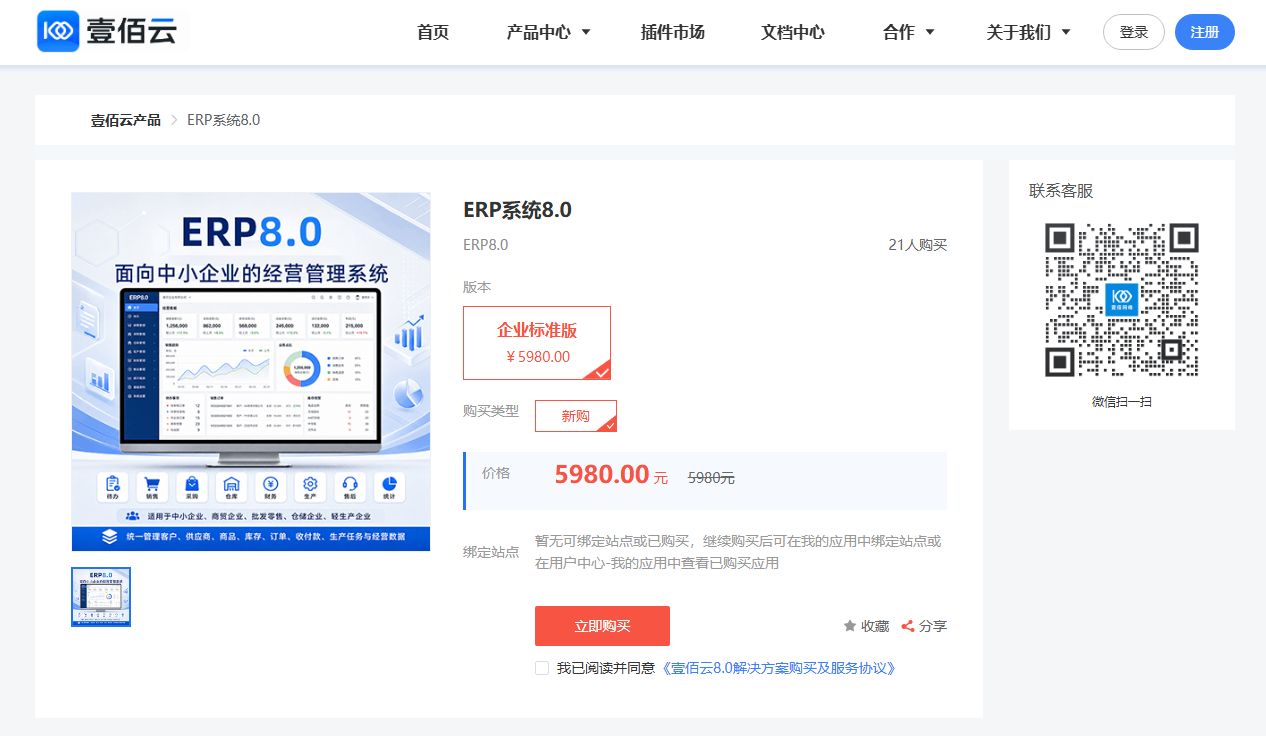
Task: Open the 合作 menu
Action: 899,32
